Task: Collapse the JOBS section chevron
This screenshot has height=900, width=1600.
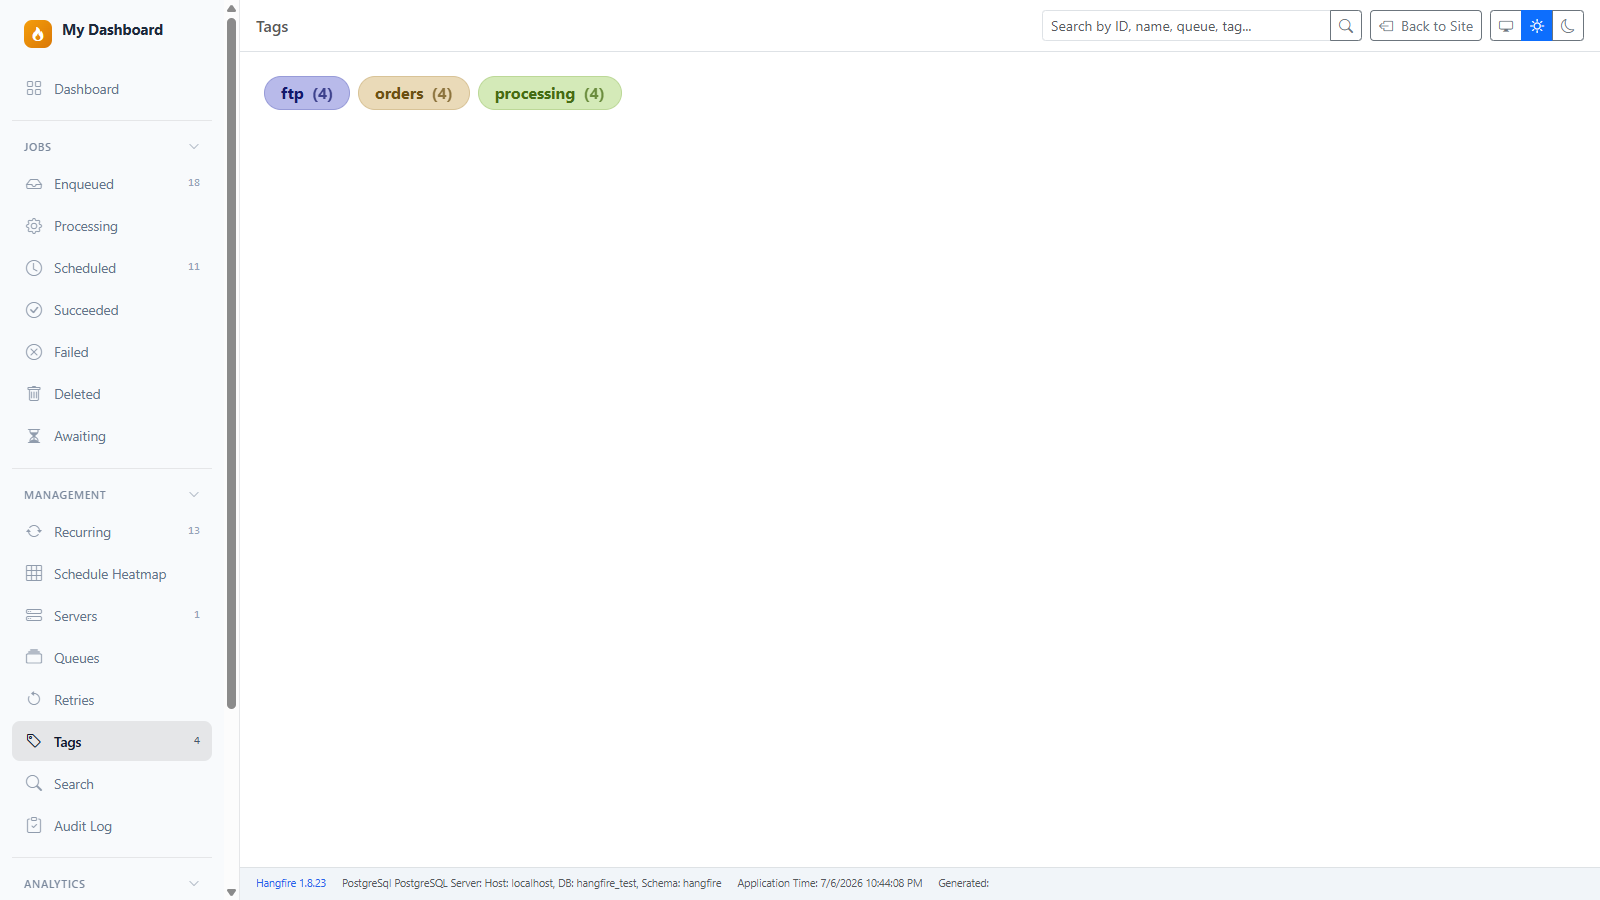Action: 194,147
